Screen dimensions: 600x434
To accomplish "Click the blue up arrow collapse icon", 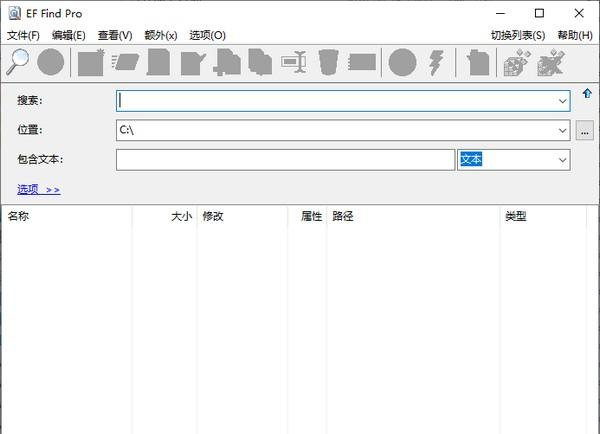I will coord(587,93).
